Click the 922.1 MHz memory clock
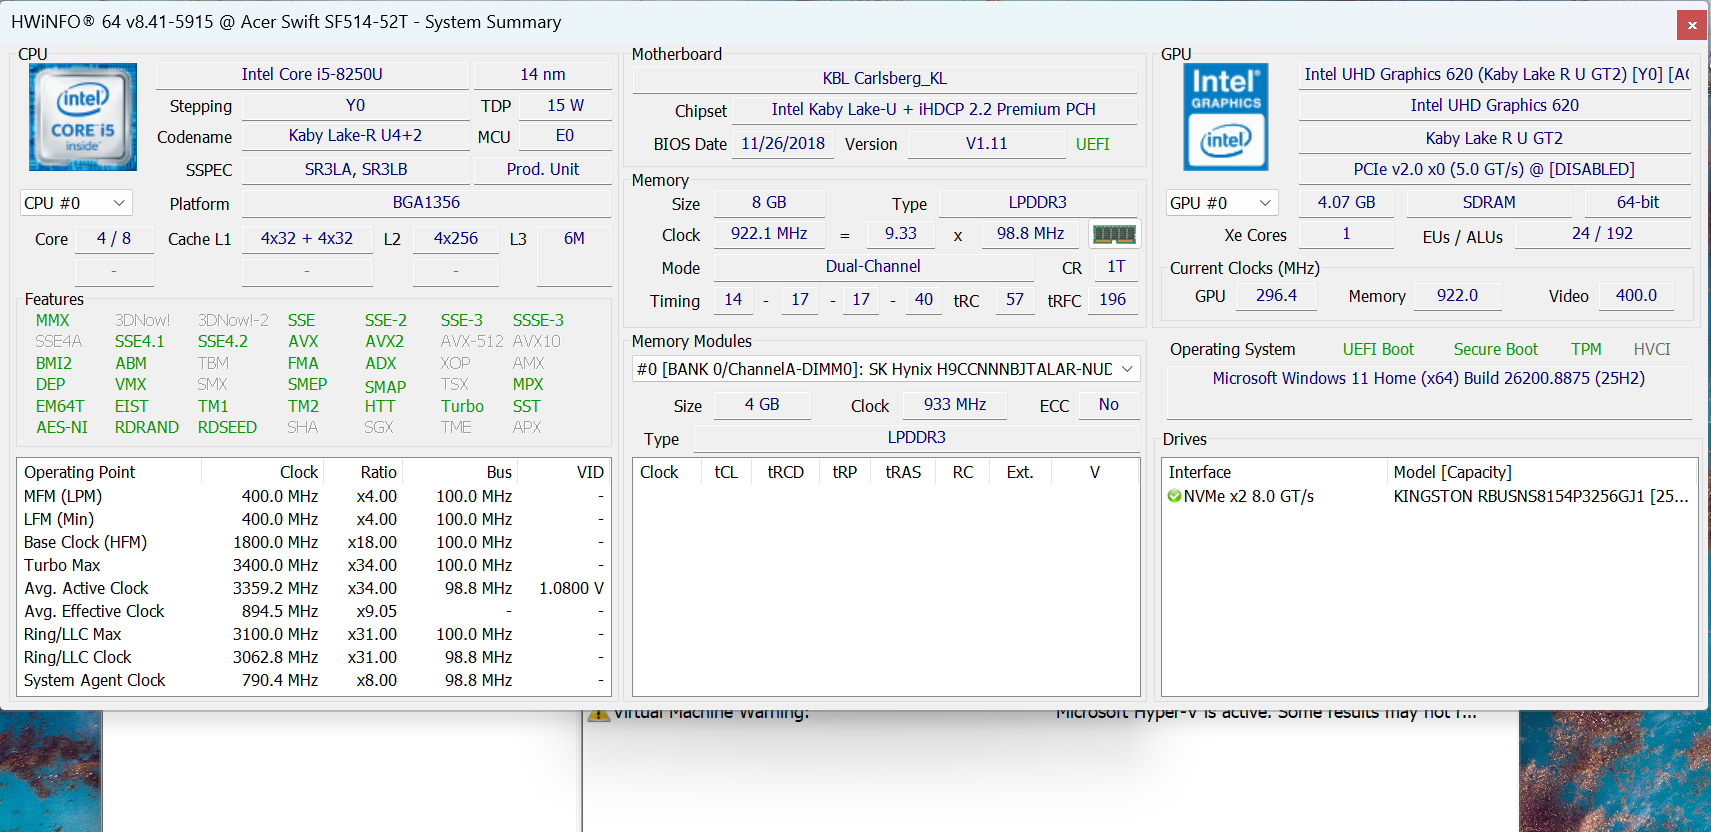The height and width of the screenshot is (832, 1711). coord(769,233)
